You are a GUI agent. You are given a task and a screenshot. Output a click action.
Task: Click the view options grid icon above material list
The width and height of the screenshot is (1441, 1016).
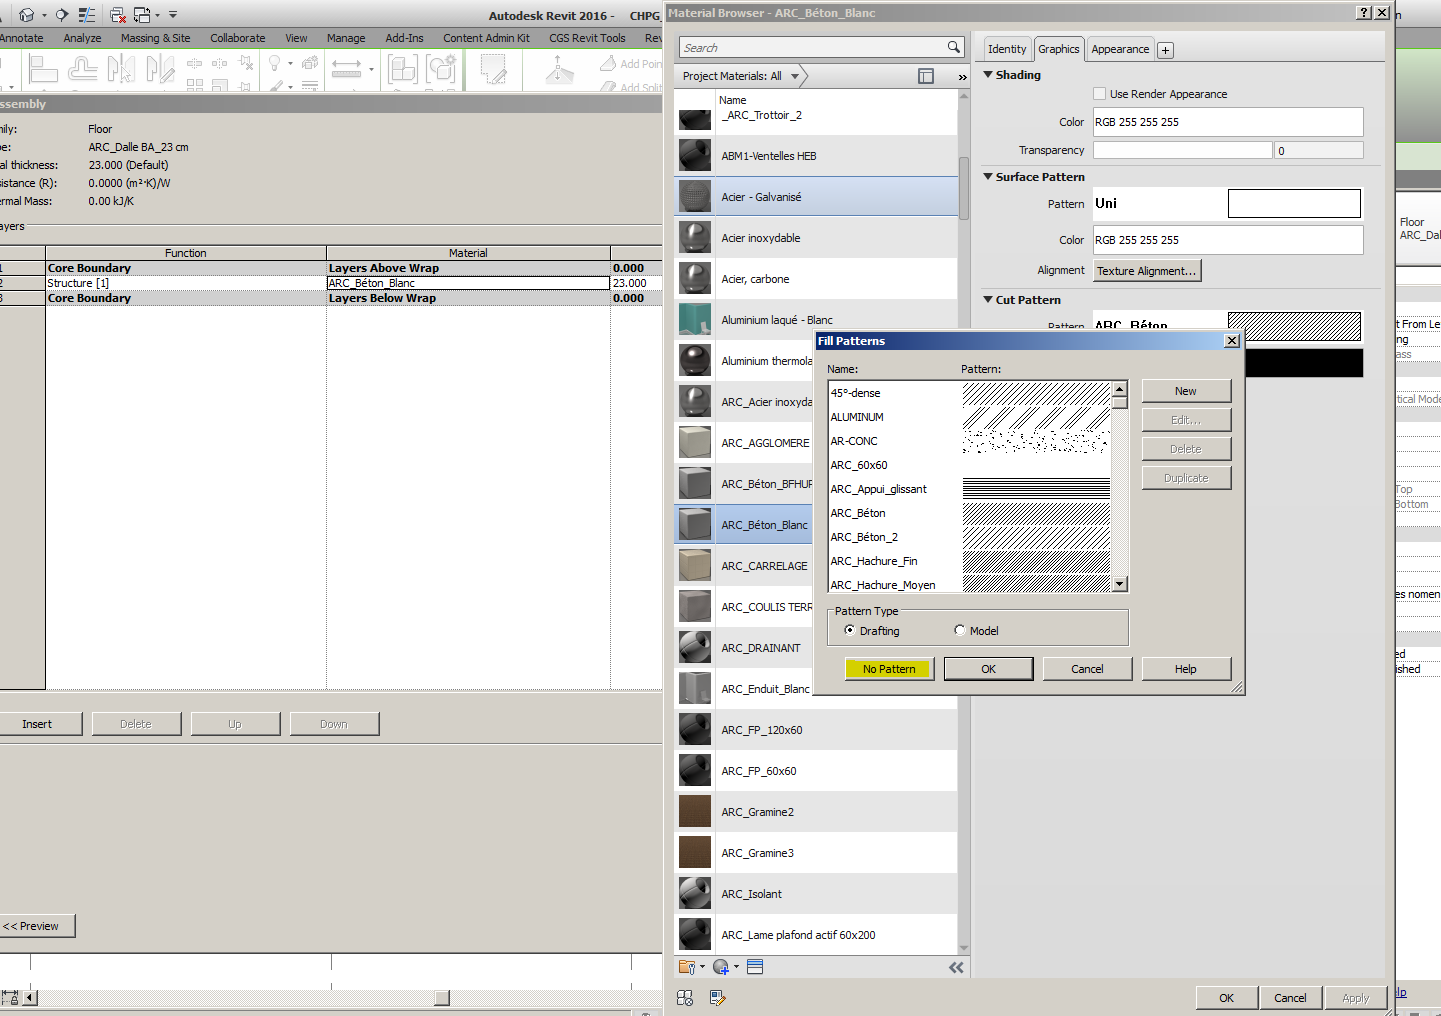925,75
